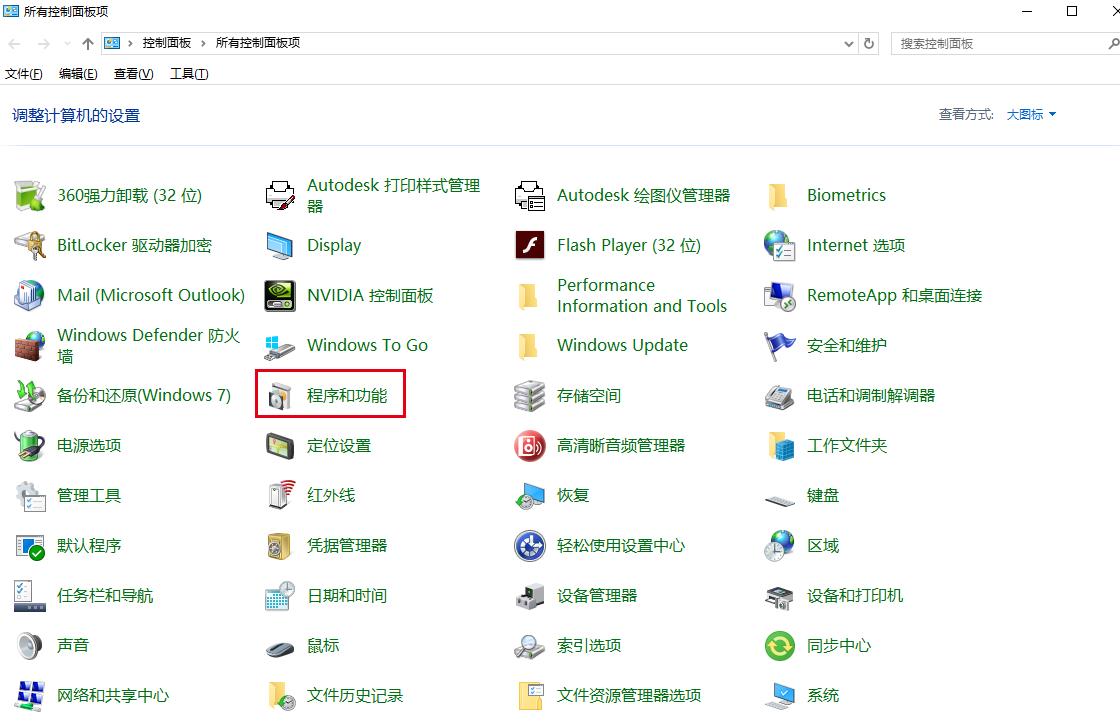1120x725 pixels.
Task: Open the Autodesk 打印样式管理器 printer icon
Action: coord(280,195)
